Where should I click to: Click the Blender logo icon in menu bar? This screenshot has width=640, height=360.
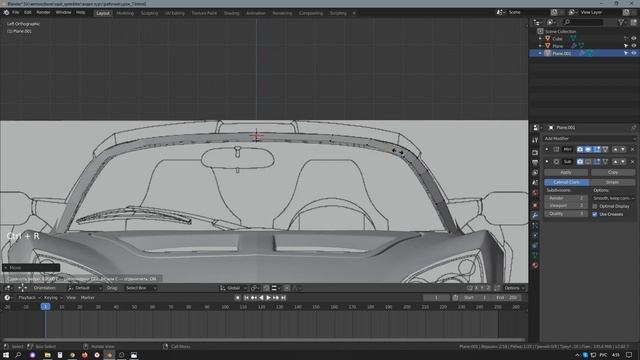click(x=6, y=13)
